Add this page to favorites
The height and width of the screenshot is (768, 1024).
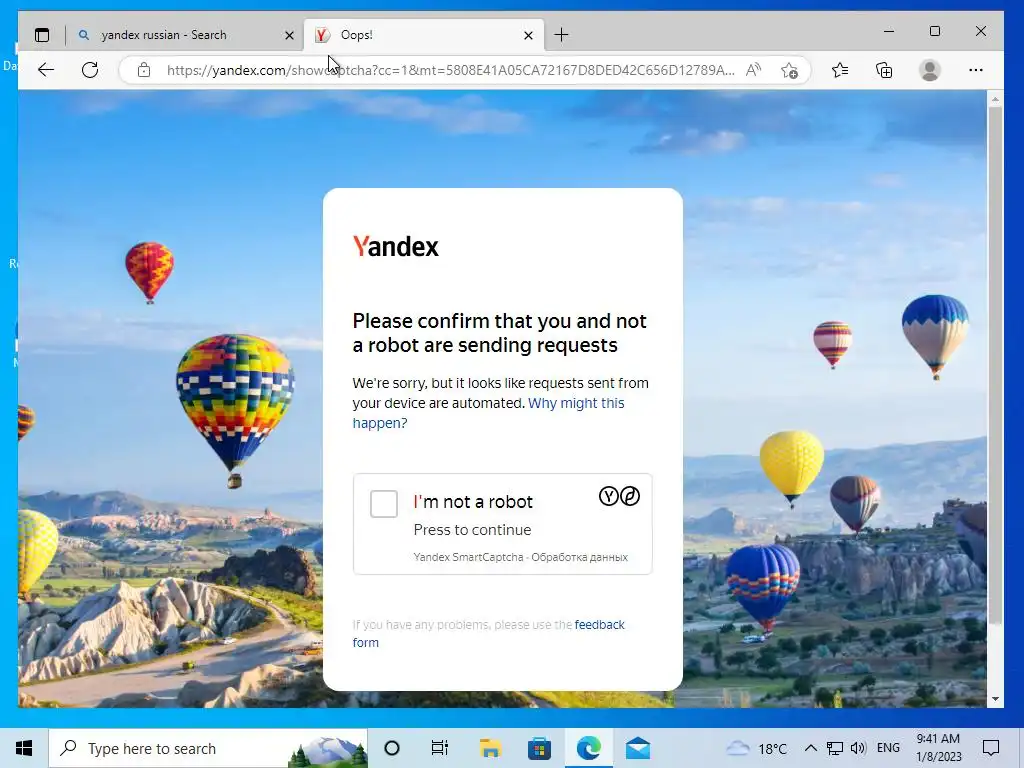tap(790, 70)
